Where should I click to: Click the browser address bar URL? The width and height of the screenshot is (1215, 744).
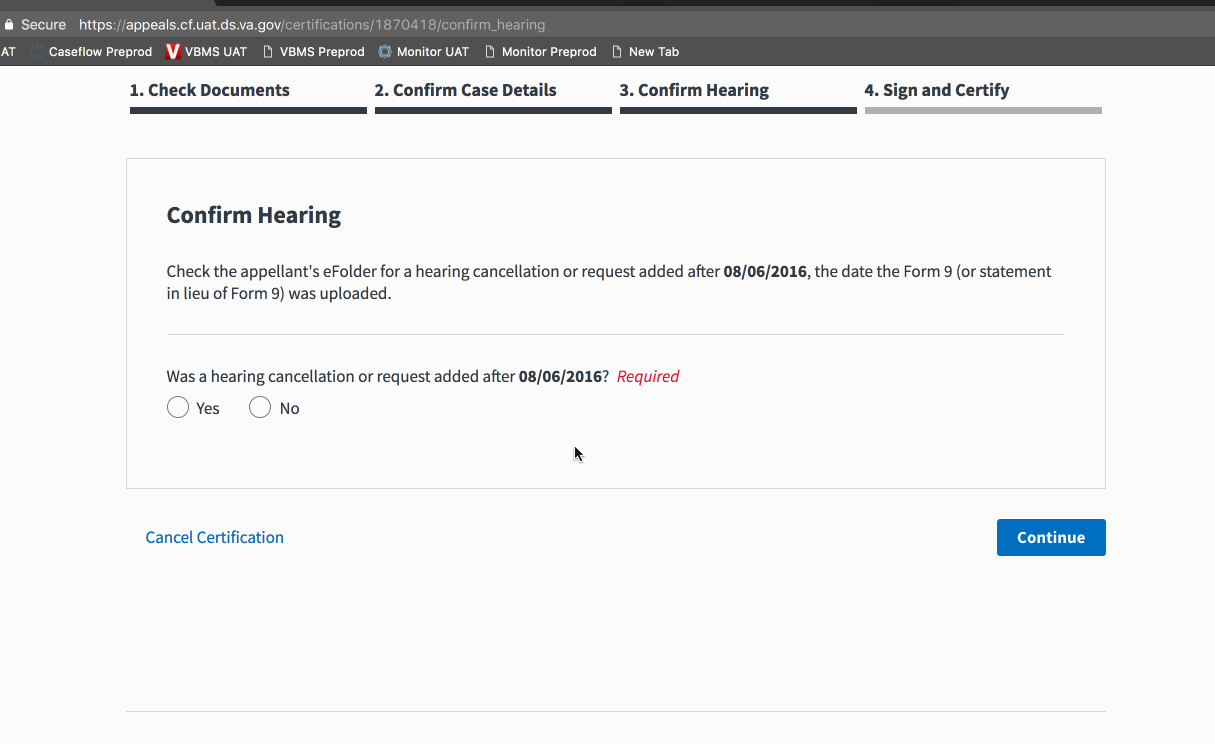click(312, 24)
